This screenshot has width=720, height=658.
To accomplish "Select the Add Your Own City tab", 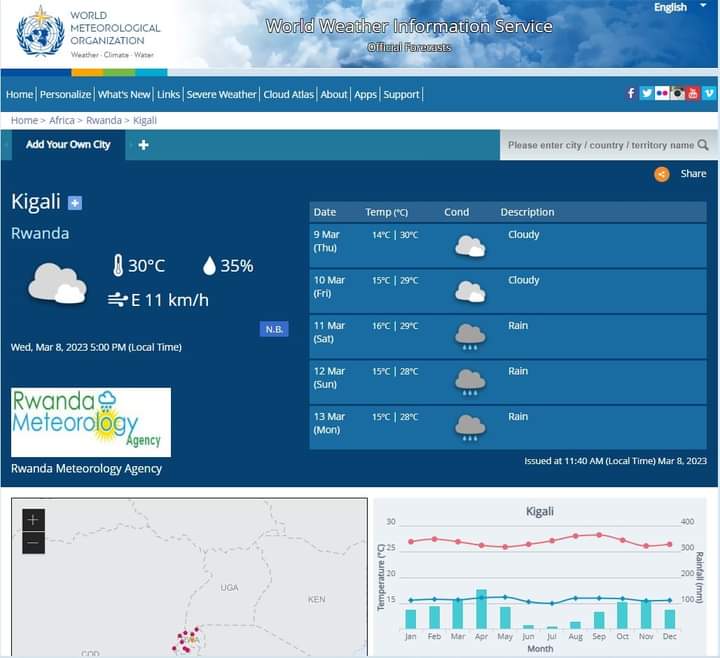I will click(68, 145).
